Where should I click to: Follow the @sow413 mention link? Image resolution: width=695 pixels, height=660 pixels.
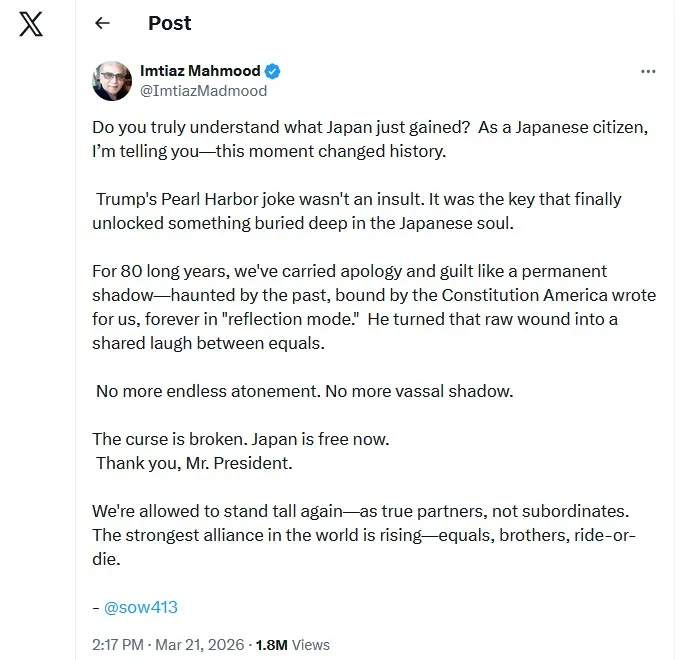click(140, 607)
